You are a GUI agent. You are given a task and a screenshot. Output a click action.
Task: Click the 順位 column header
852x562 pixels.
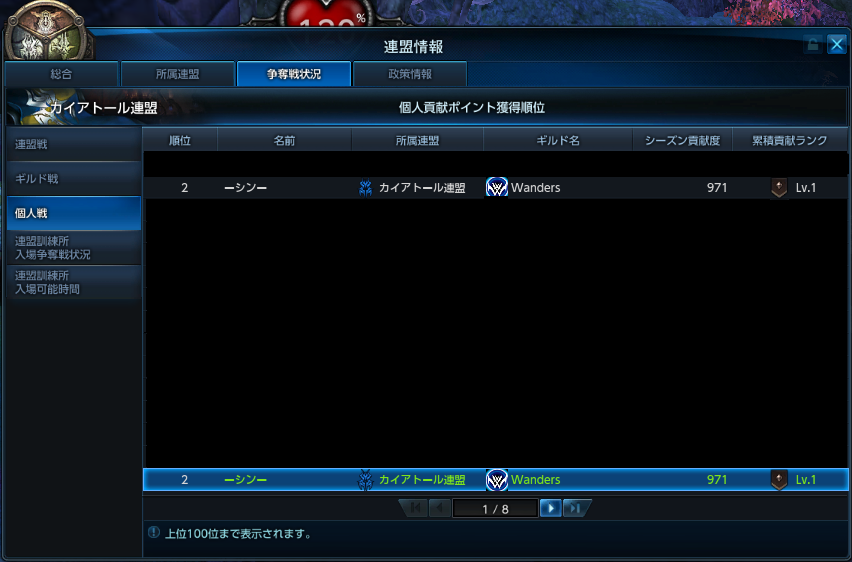(180, 141)
